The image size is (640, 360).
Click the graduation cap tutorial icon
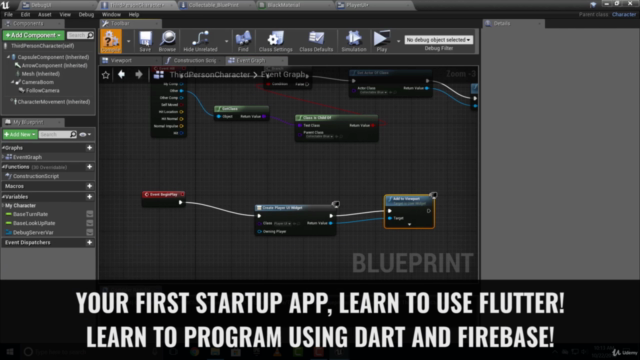pos(593,4)
